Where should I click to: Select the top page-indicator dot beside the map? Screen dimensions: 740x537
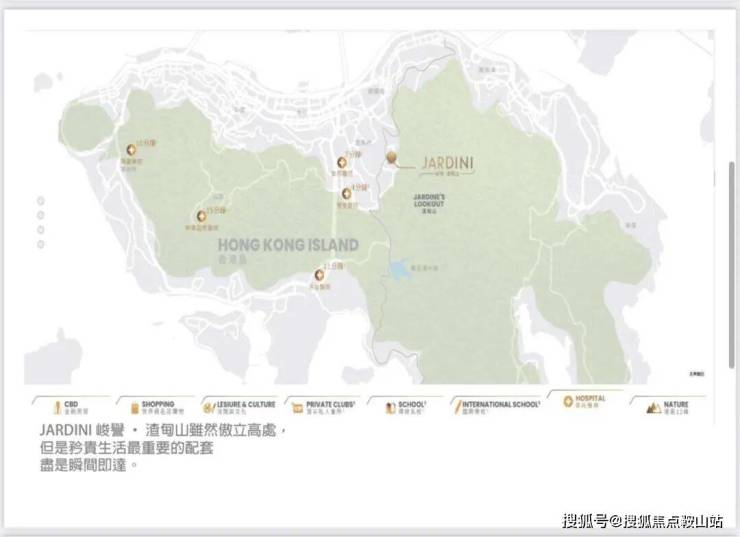[41, 201]
